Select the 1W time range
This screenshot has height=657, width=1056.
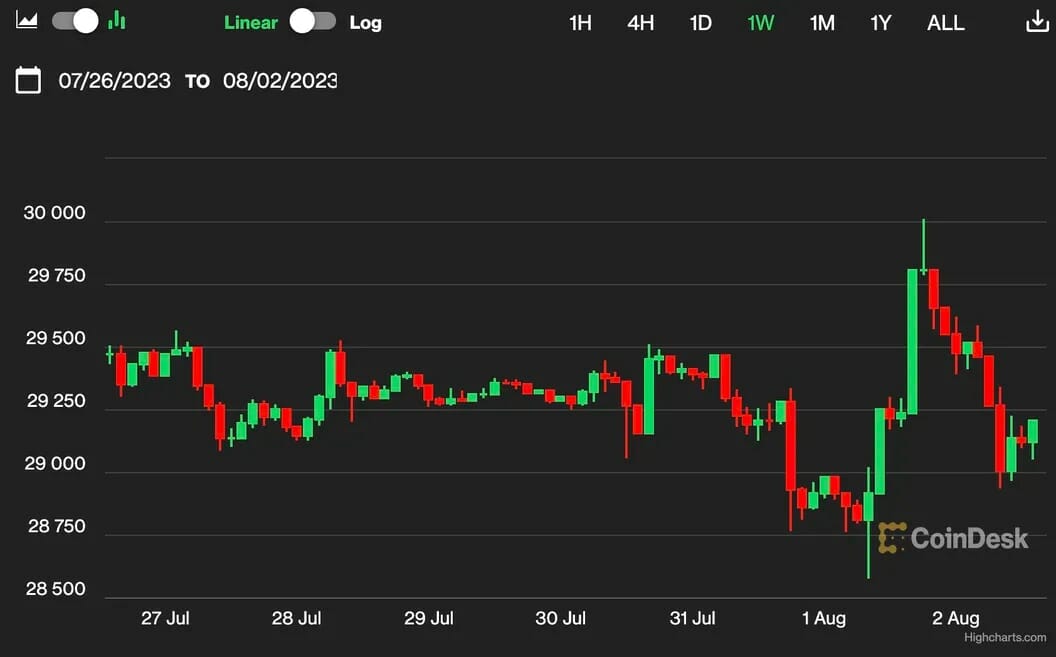761,22
